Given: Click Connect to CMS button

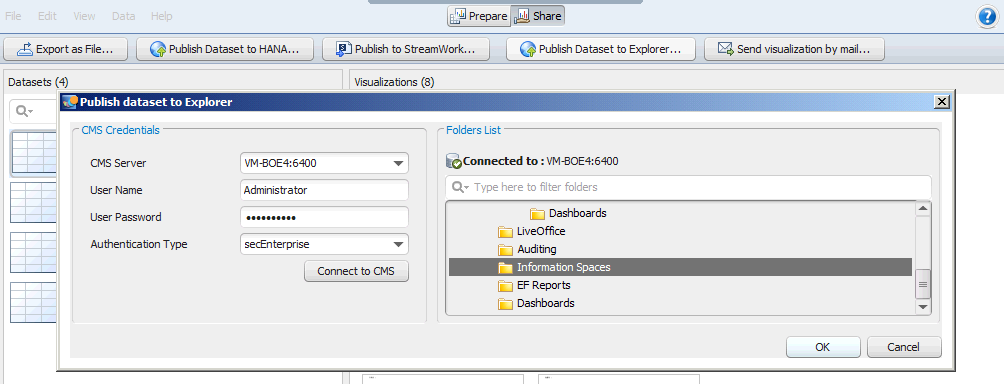Looking at the screenshot, I should [356, 271].
